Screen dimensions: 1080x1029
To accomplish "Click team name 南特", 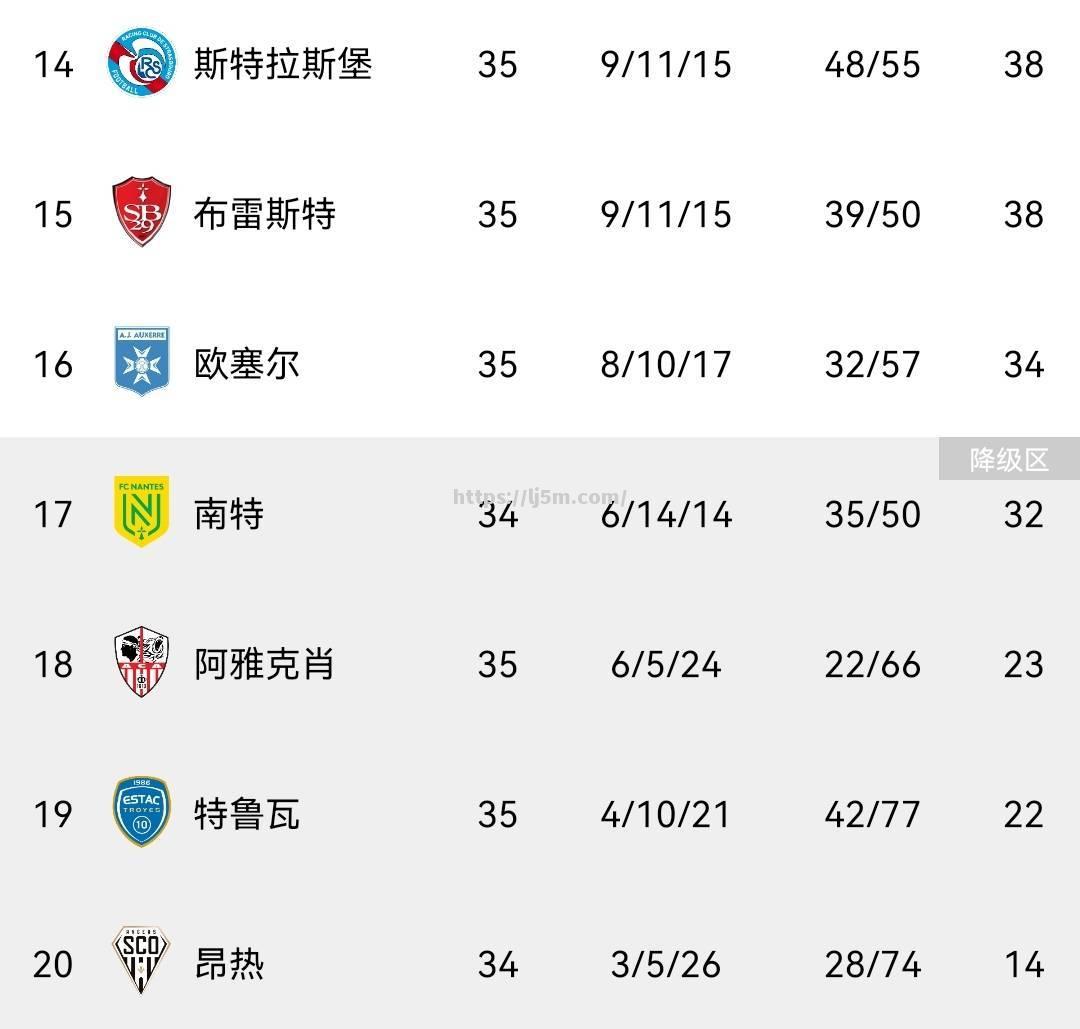I will (x=229, y=514).
